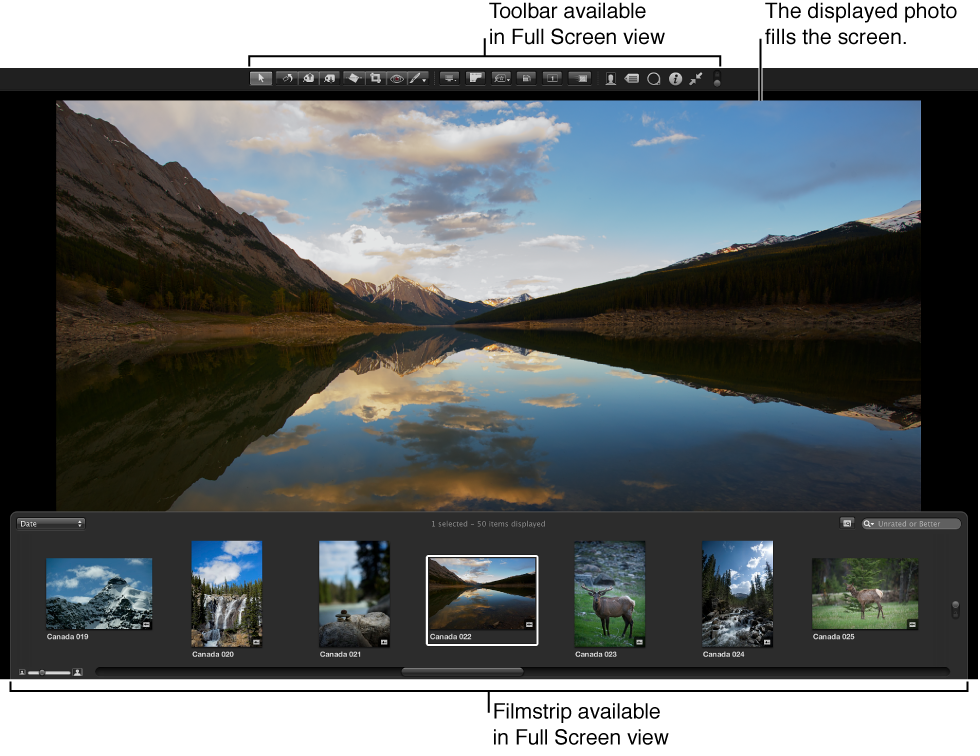The image size is (980, 756).
Task: Select the Selection arrow tool
Action: tap(260, 79)
